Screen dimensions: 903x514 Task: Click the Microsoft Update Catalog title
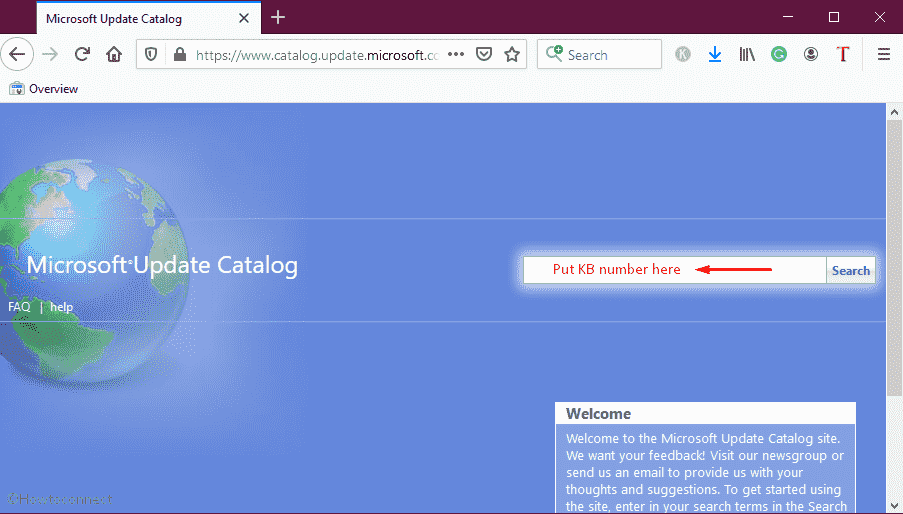(162, 265)
